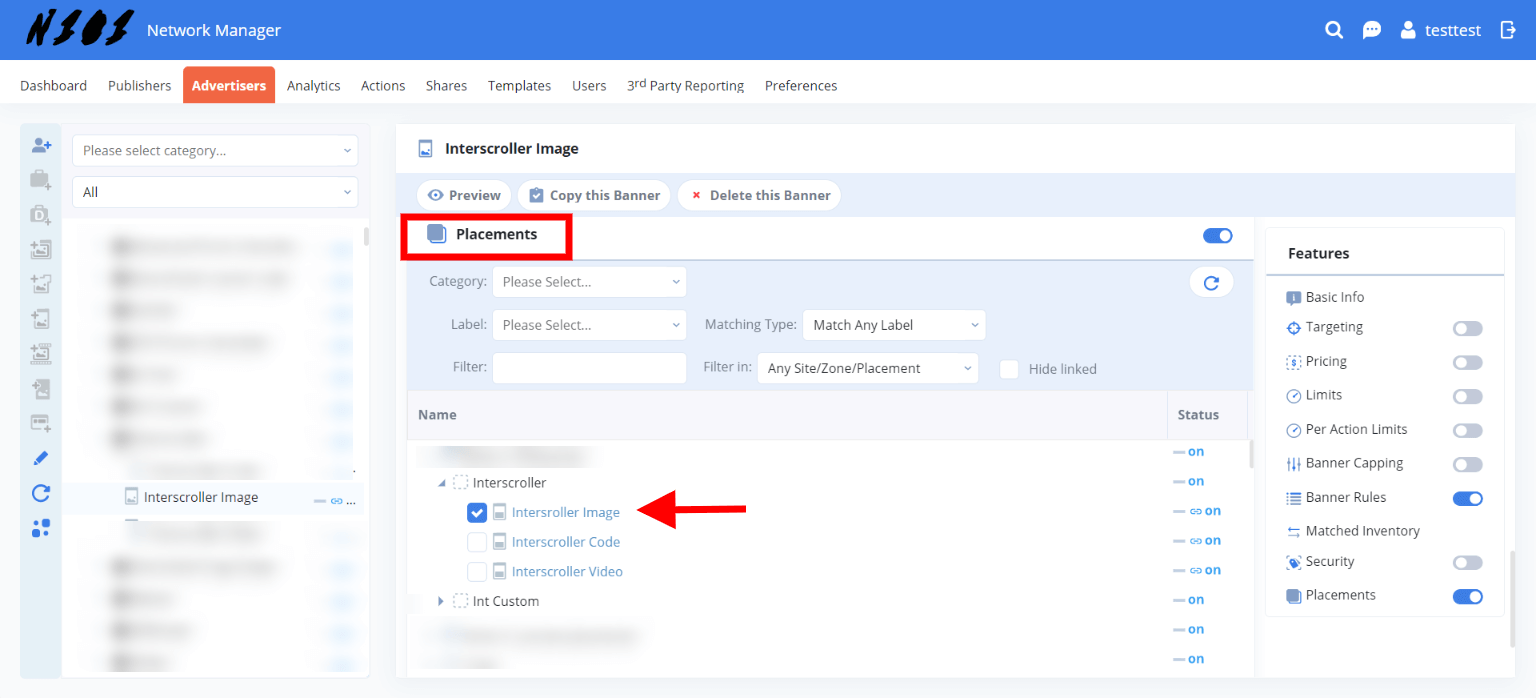Open the Please select category dropdown
Image resolution: width=1536 pixels, height=698 pixels.
click(x=215, y=150)
